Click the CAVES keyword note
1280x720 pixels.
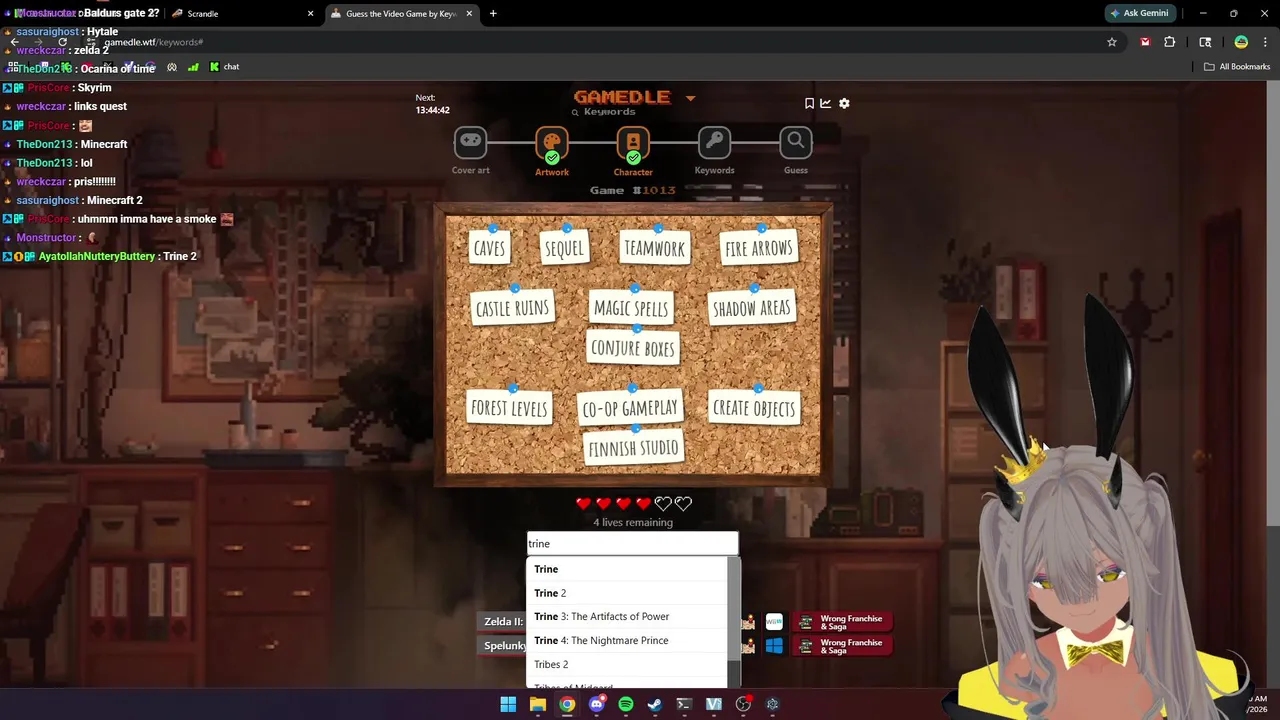coord(489,247)
